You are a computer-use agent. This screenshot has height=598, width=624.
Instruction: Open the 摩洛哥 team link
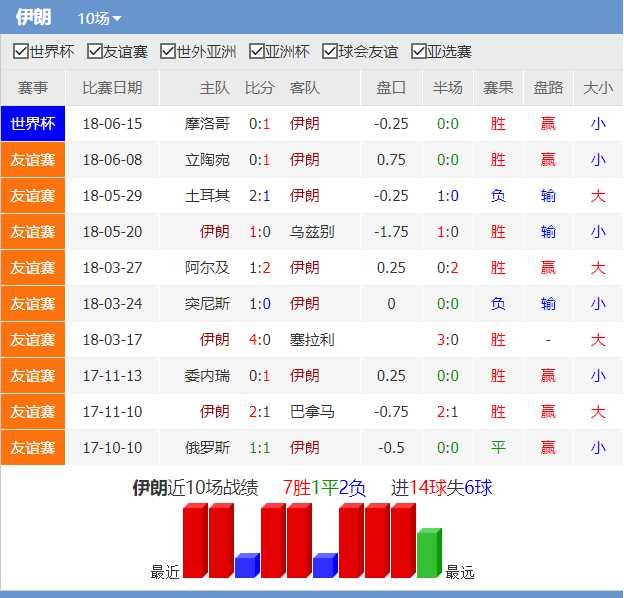[x=207, y=124]
